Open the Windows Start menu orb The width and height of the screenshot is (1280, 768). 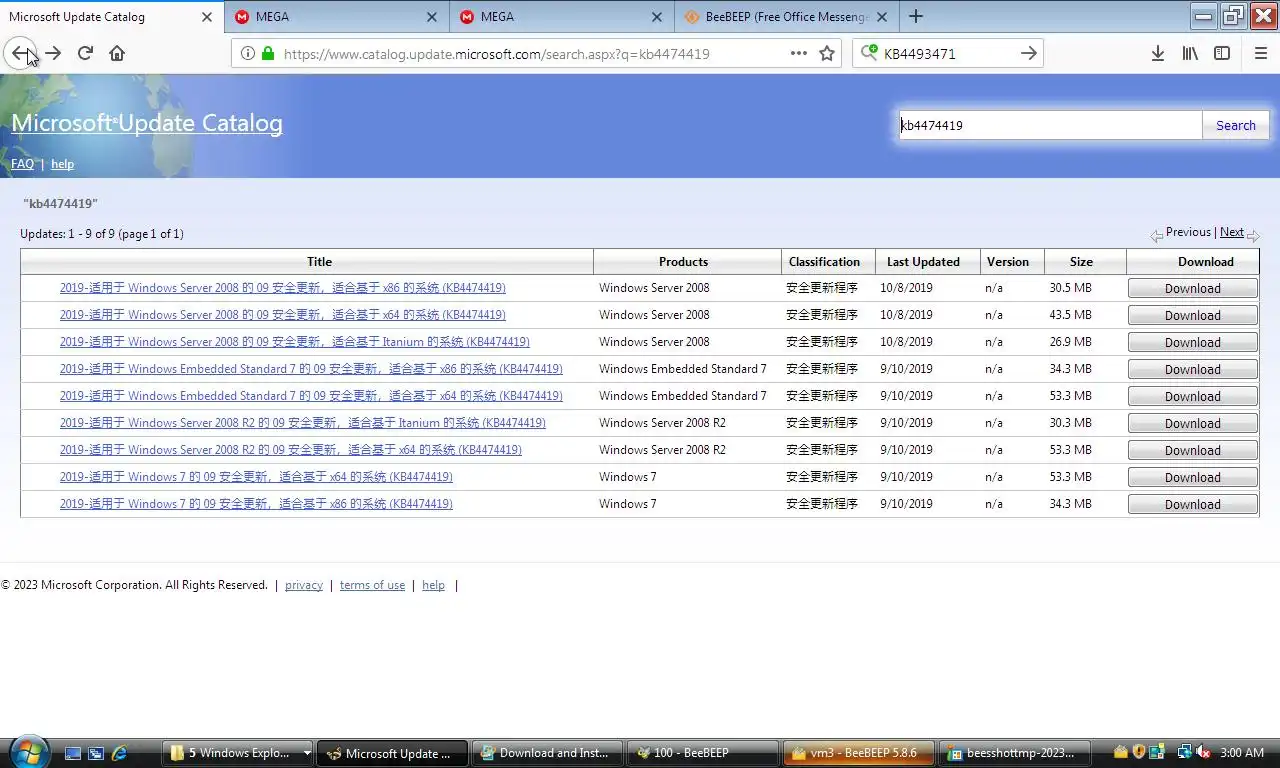point(27,752)
